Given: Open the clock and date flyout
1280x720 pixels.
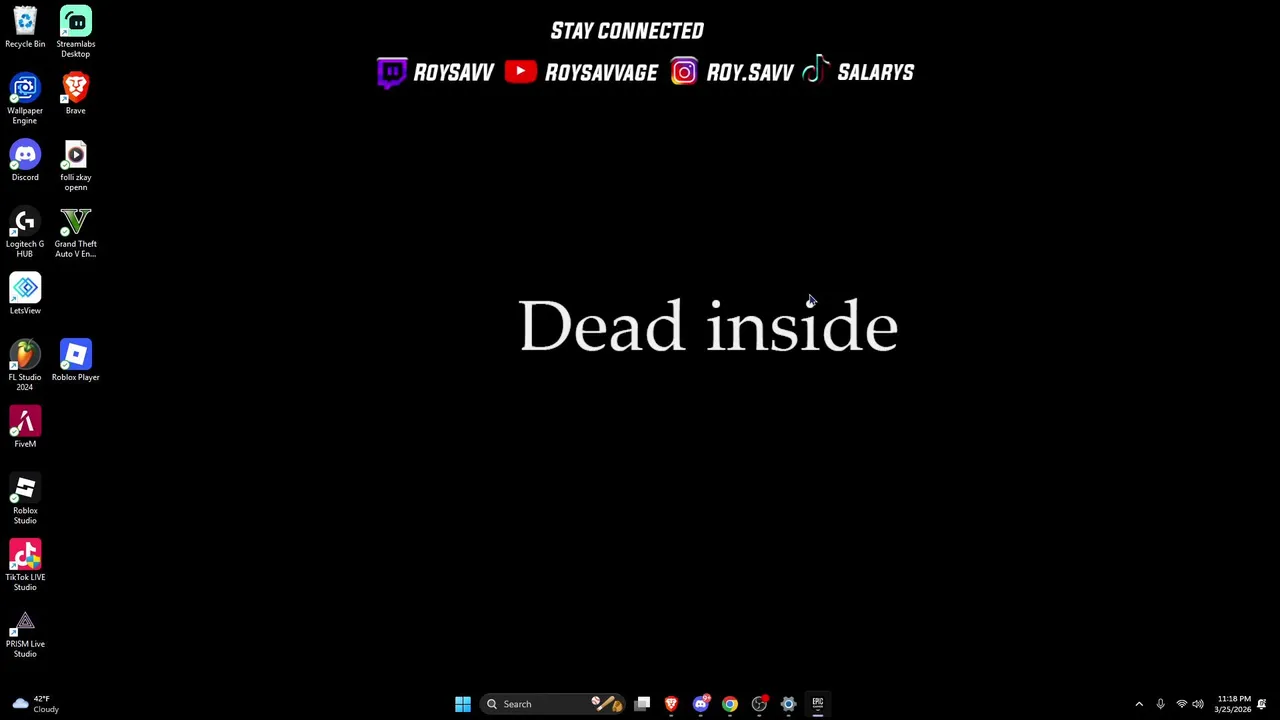Looking at the screenshot, I should [1233, 704].
